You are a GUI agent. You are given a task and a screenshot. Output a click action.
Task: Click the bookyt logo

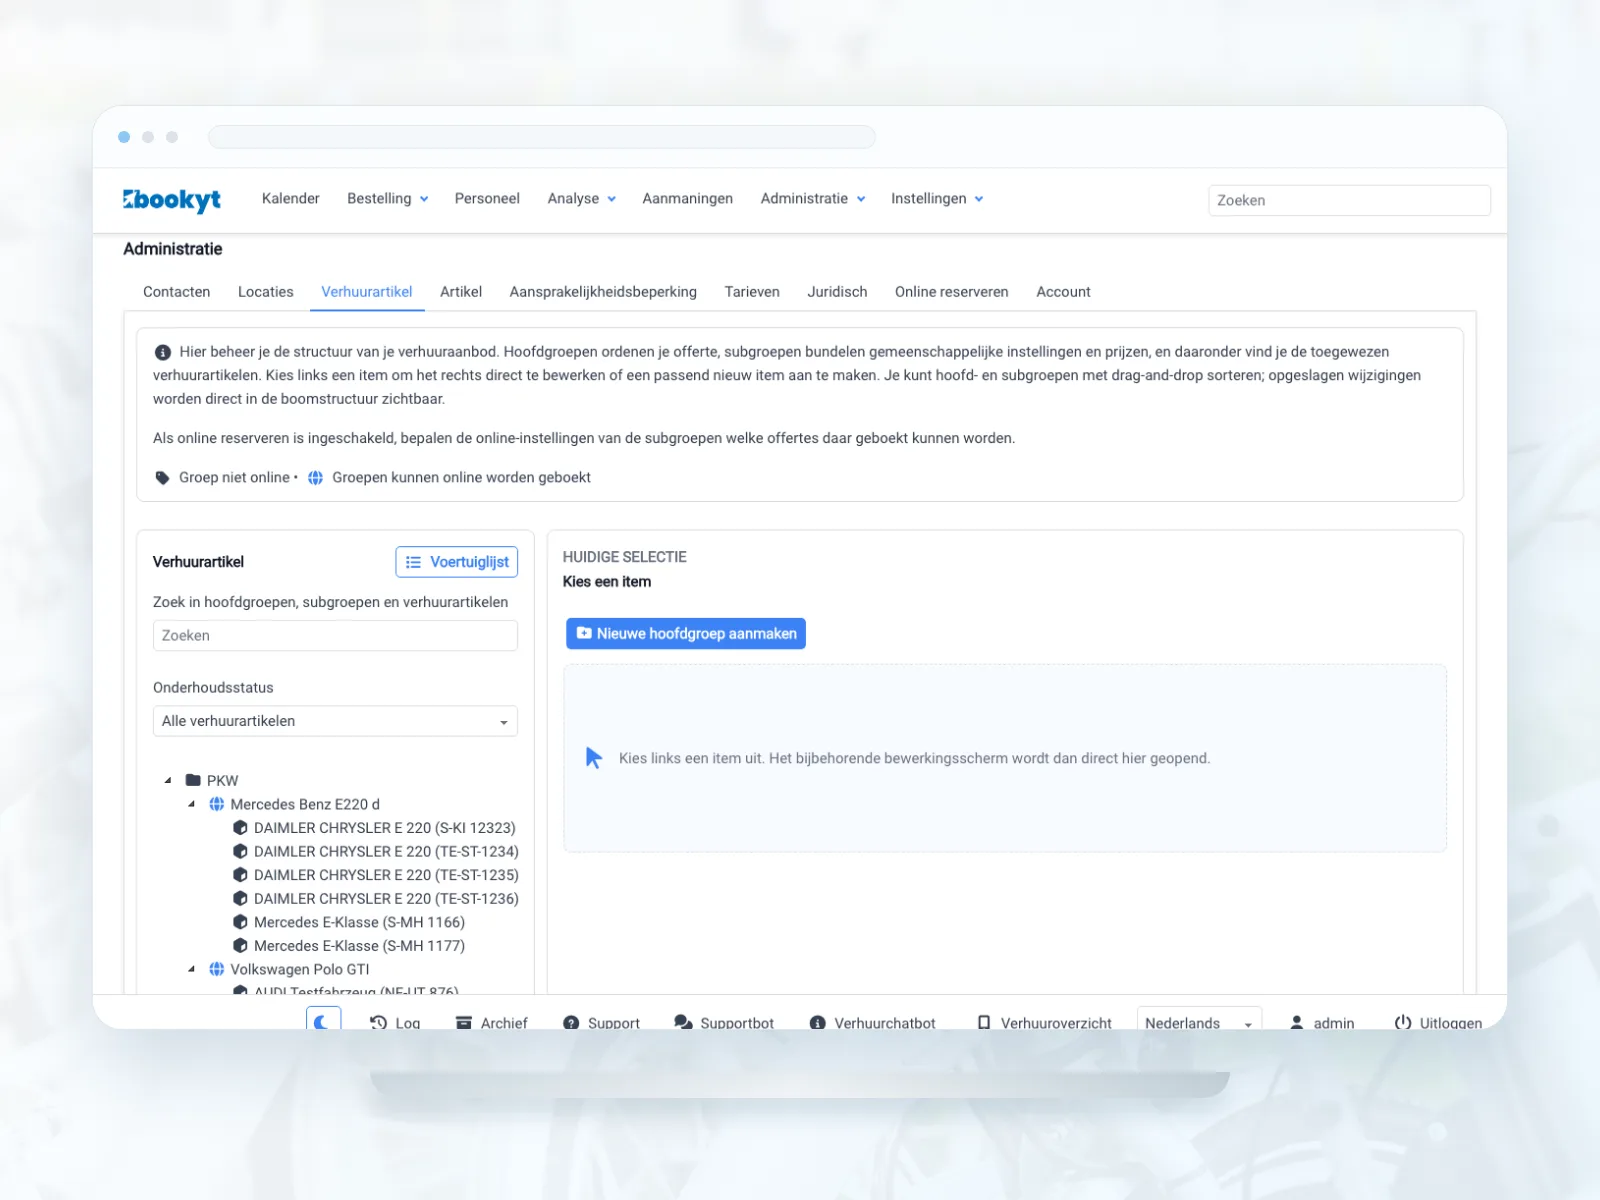[x=172, y=200]
